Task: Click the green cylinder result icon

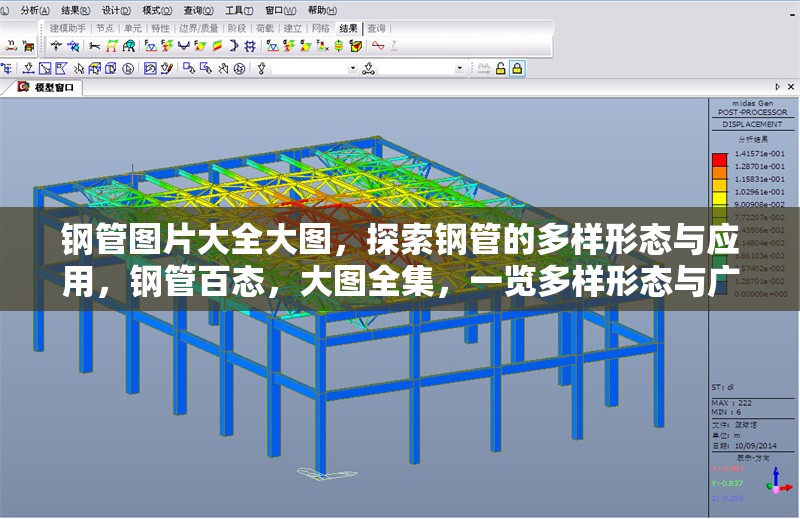Action: click(x=339, y=46)
